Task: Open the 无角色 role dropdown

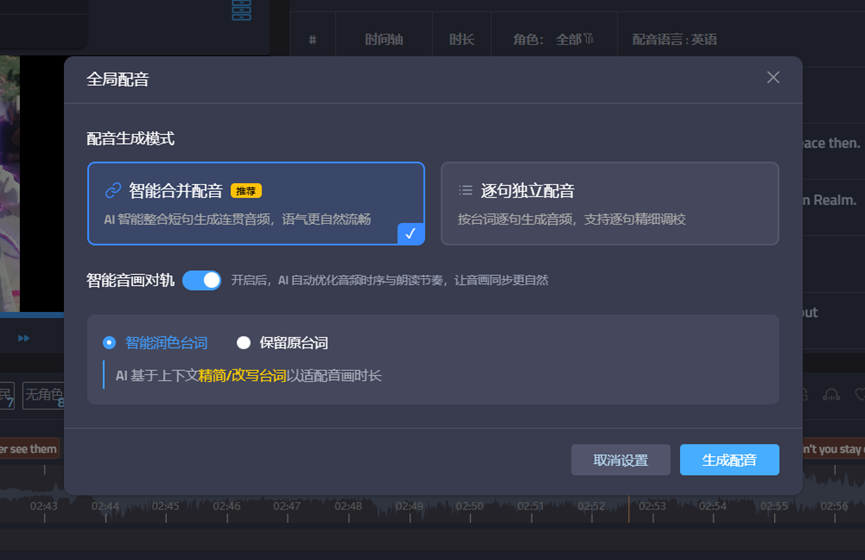Action: (x=44, y=396)
